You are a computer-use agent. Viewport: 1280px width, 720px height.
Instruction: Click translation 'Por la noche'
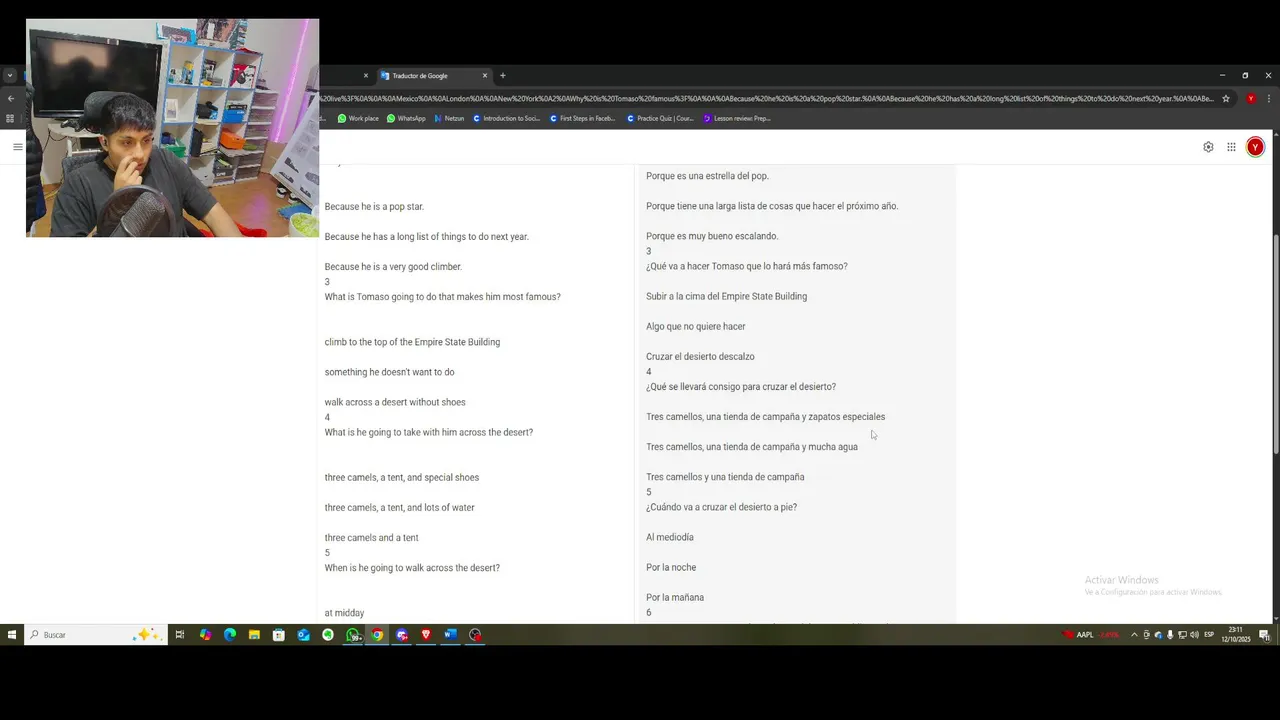pyautogui.click(x=671, y=568)
